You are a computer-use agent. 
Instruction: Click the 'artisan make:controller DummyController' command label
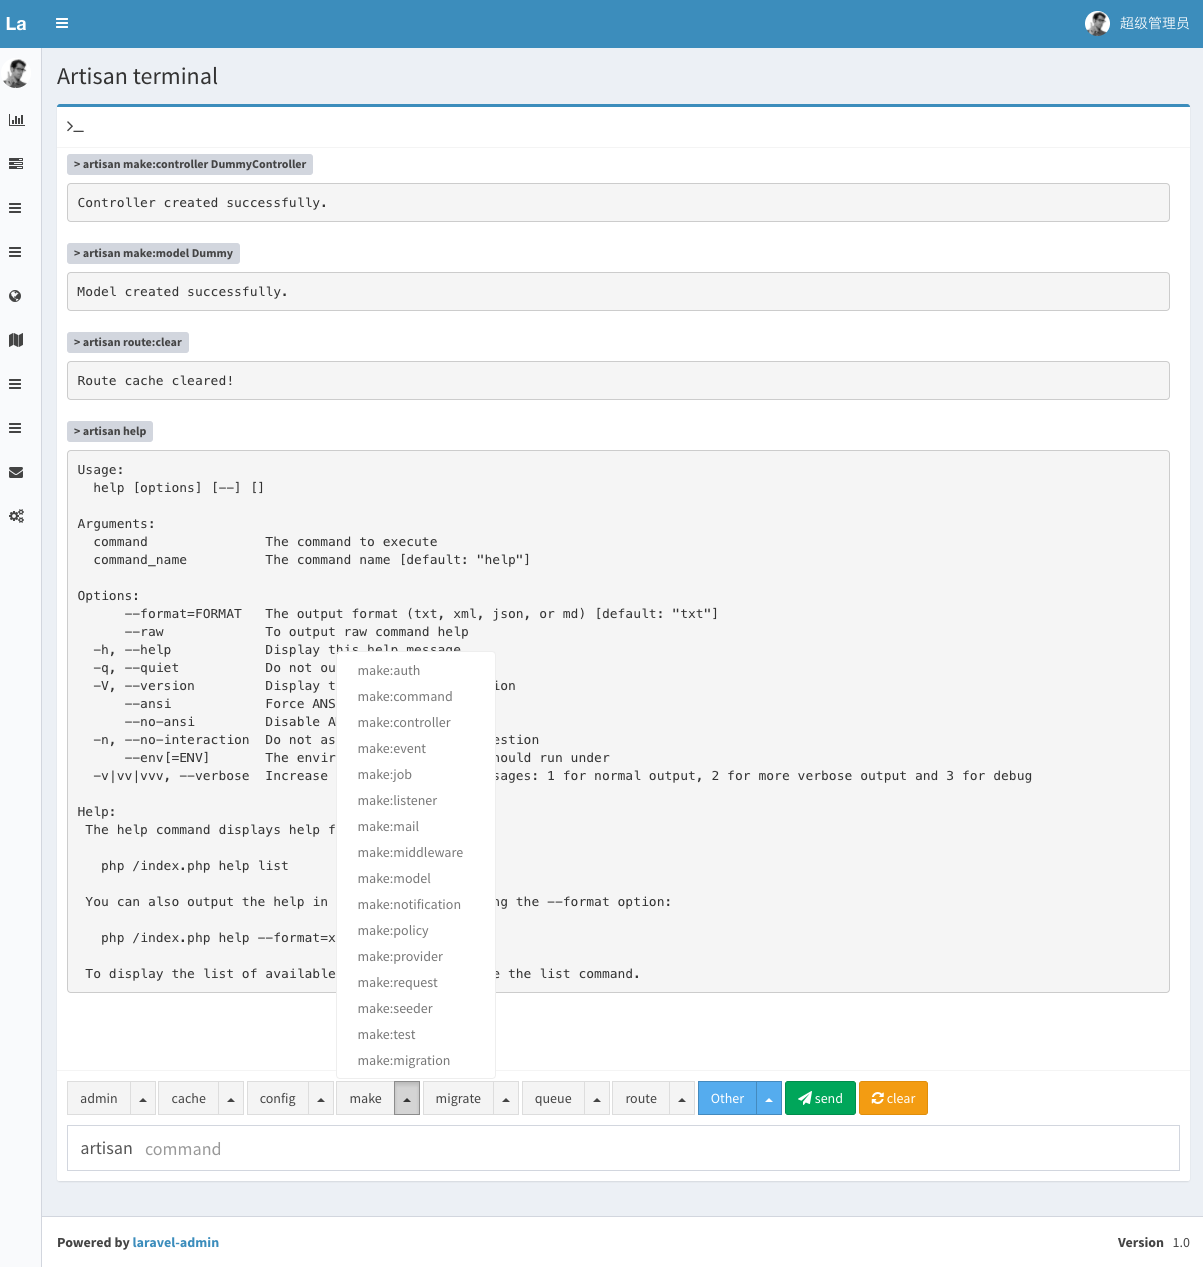pos(190,164)
